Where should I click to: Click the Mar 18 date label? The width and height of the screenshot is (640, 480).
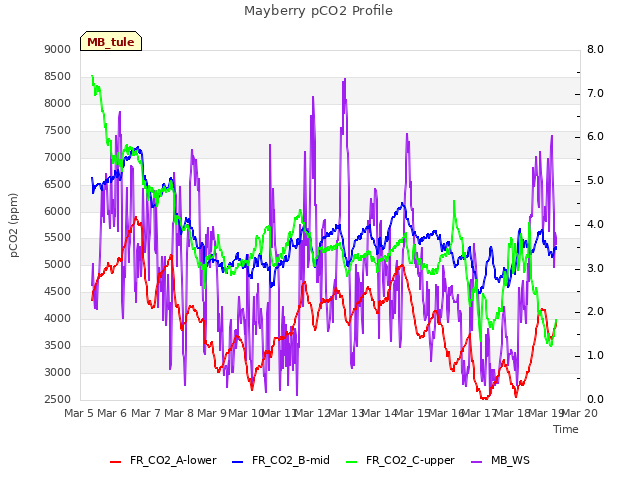click(x=512, y=413)
